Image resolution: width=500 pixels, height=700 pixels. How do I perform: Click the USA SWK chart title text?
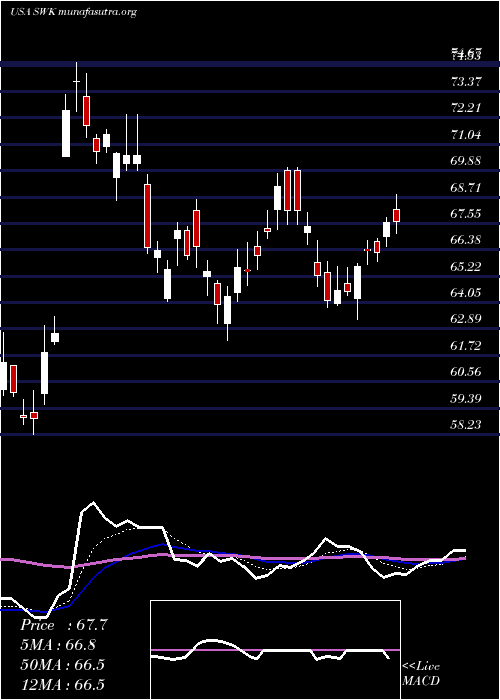click(73, 12)
